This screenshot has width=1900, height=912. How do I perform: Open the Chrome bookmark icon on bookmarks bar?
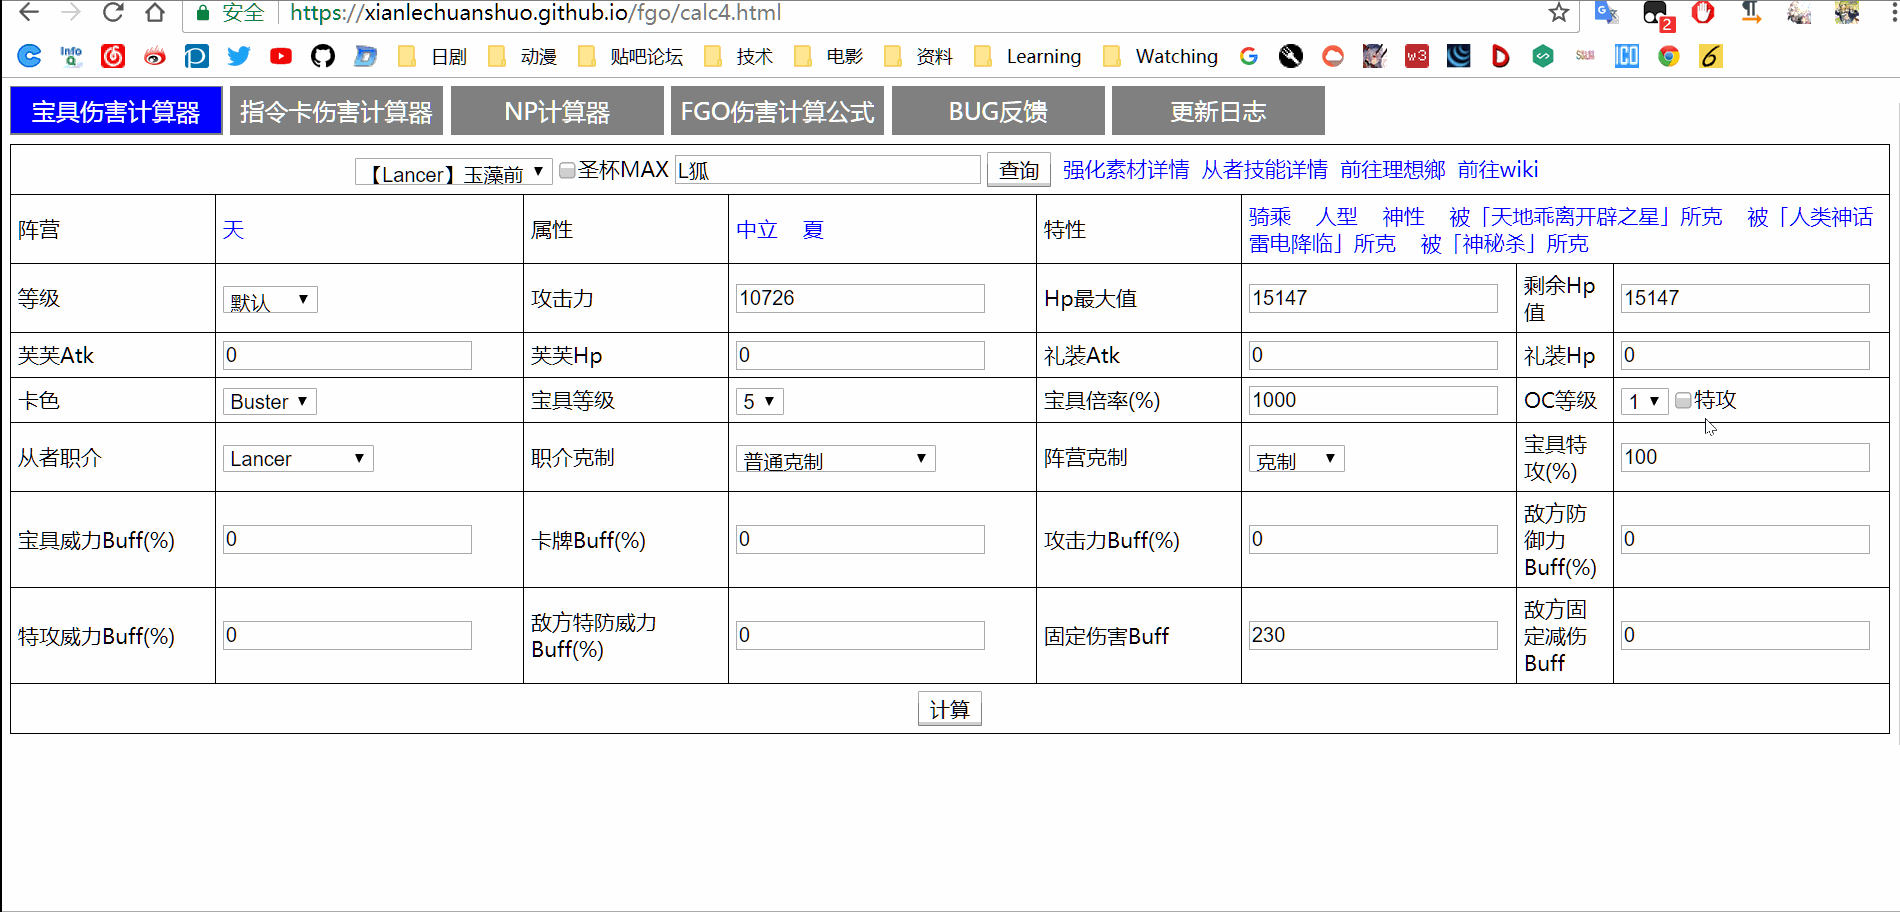tap(1668, 56)
